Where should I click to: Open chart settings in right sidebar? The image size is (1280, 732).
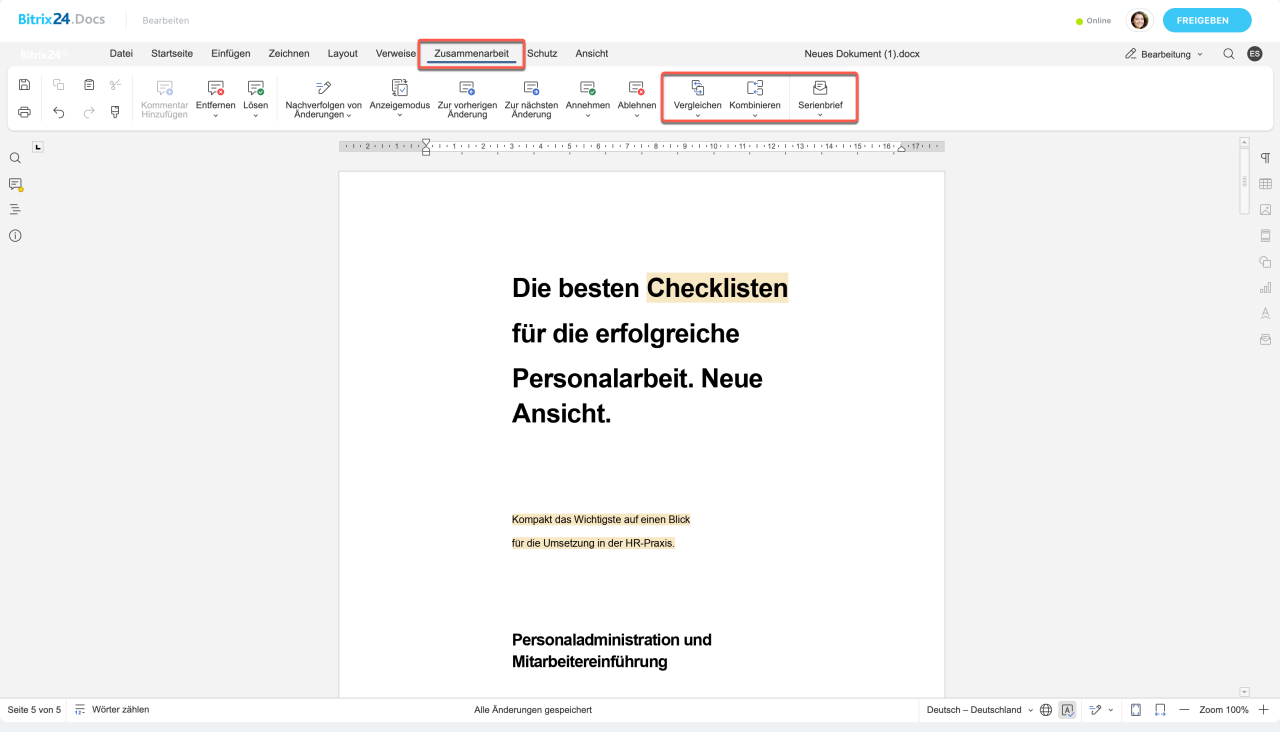(1265, 288)
